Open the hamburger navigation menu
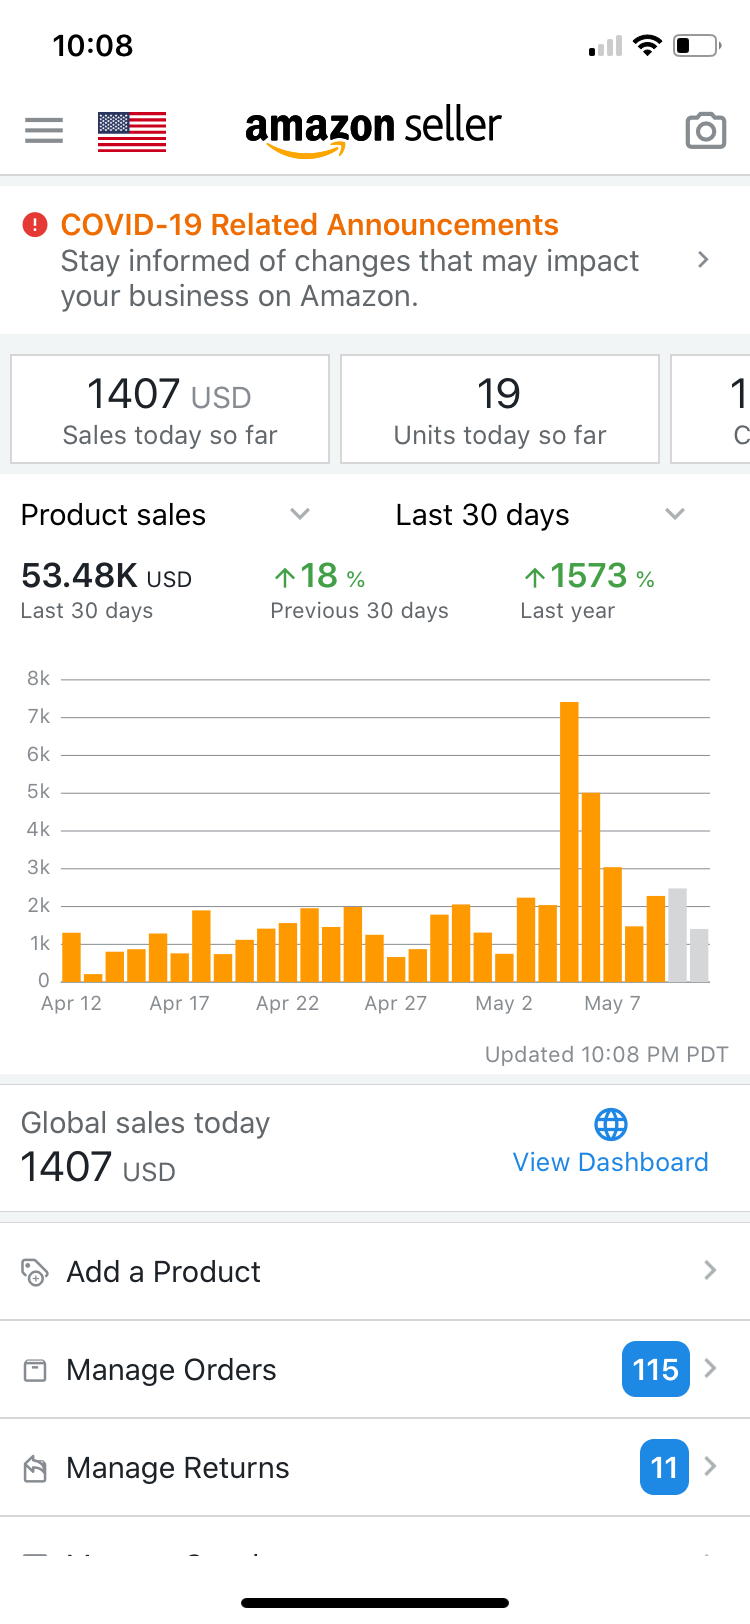Viewport: 750px width, 1624px height. tap(44, 130)
